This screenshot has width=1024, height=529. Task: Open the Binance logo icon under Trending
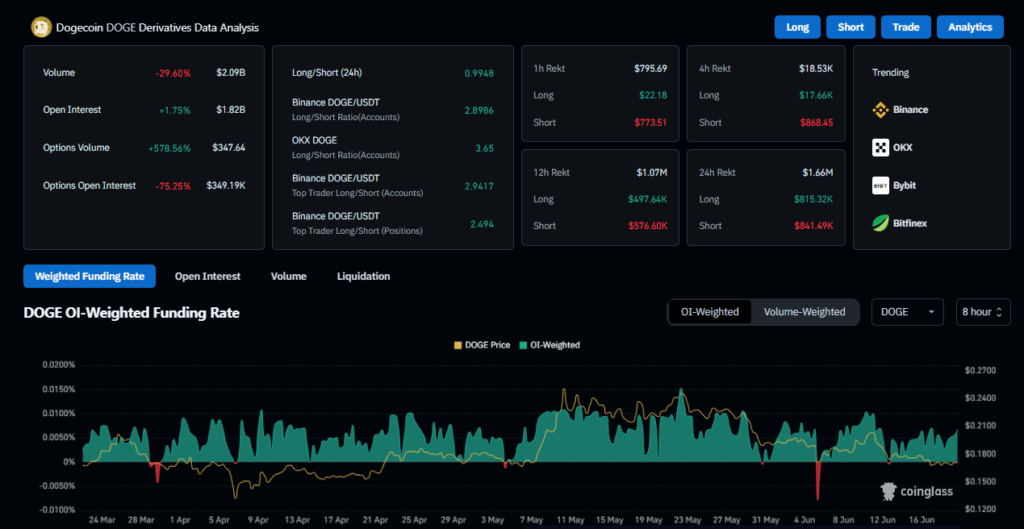click(880, 110)
